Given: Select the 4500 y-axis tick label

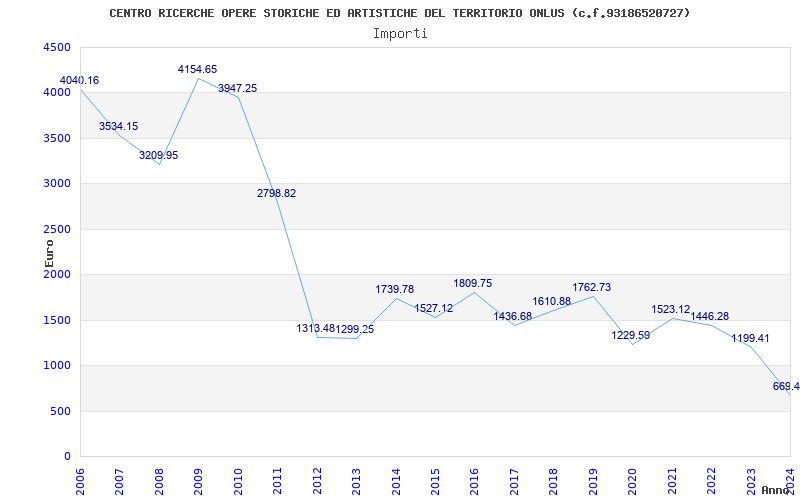Looking at the screenshot, I should pyautogui.click(x=57, y=47).
